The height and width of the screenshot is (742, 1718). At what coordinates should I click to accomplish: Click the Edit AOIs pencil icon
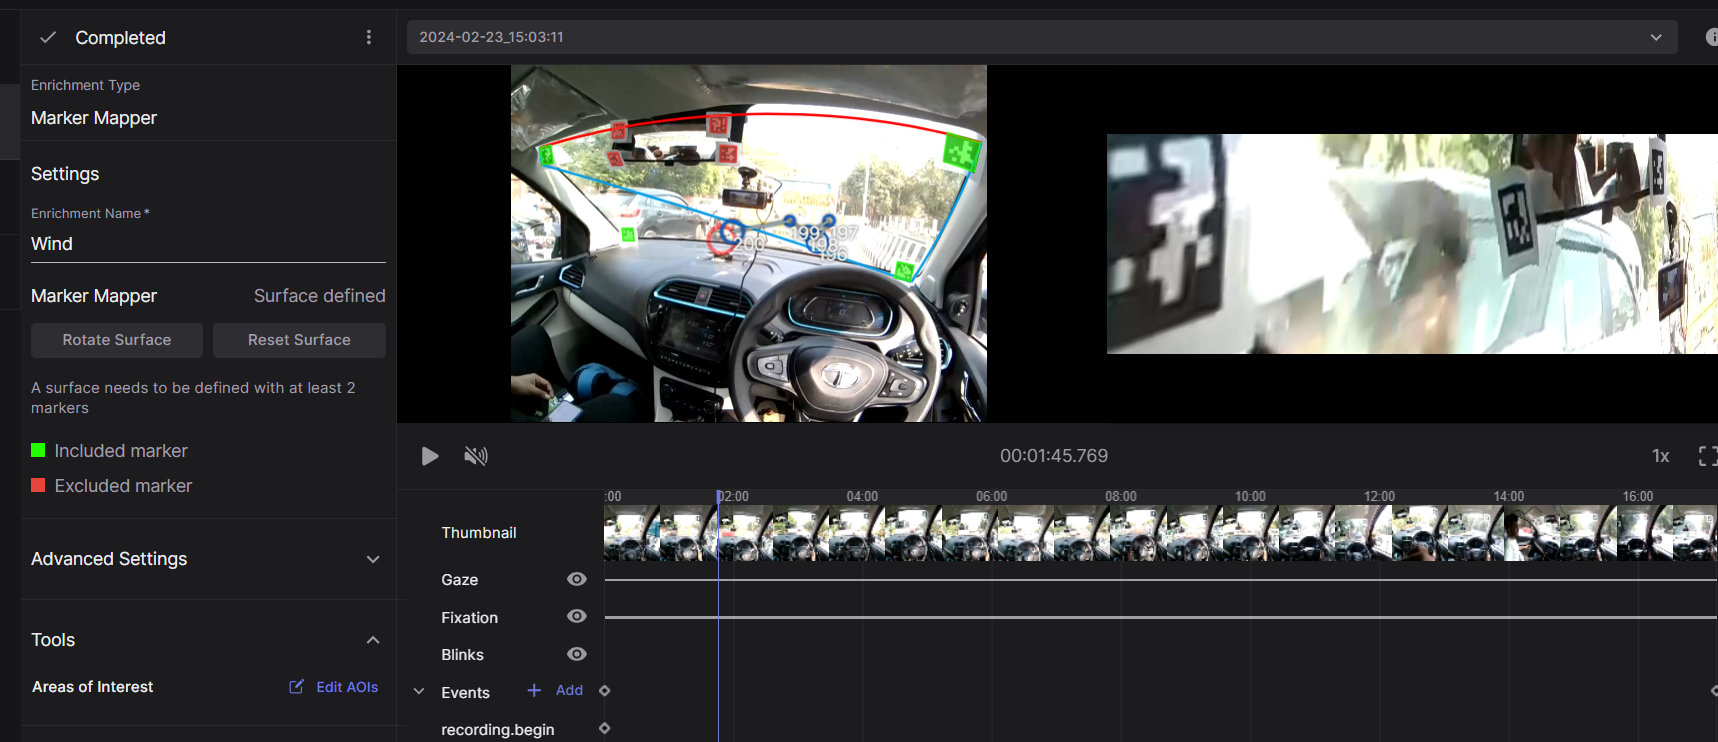(296, 686)
